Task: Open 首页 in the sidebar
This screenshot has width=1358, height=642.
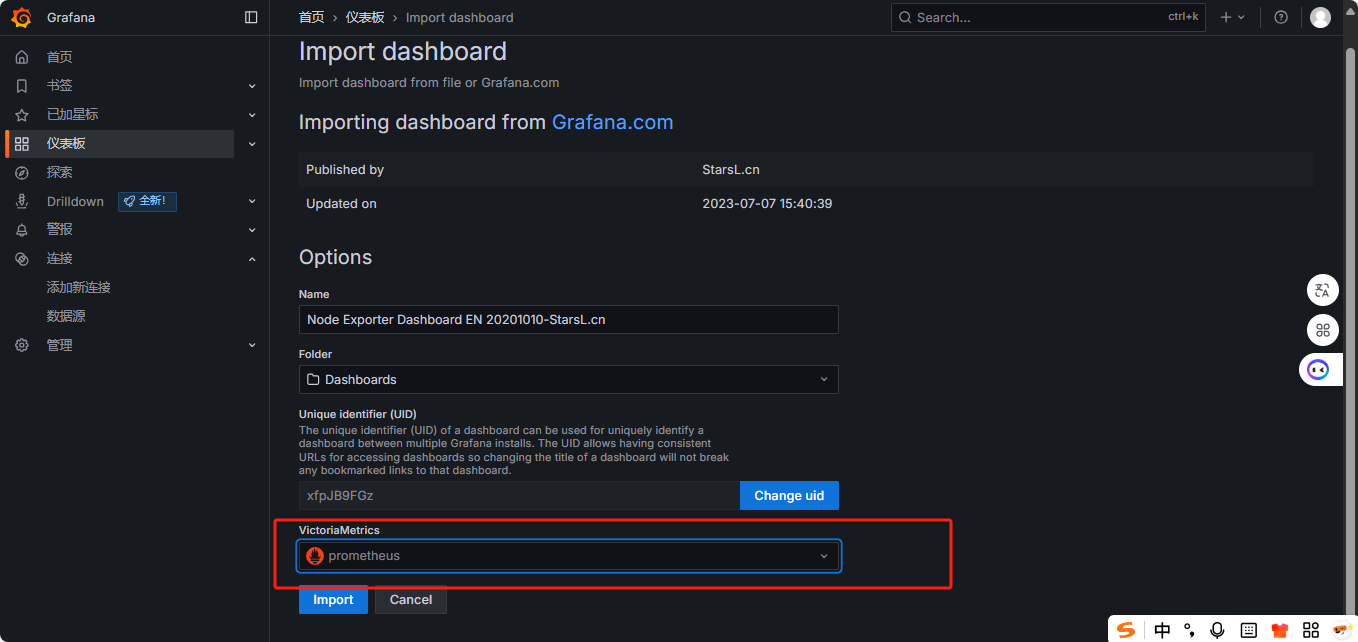Action: [59, 57]
